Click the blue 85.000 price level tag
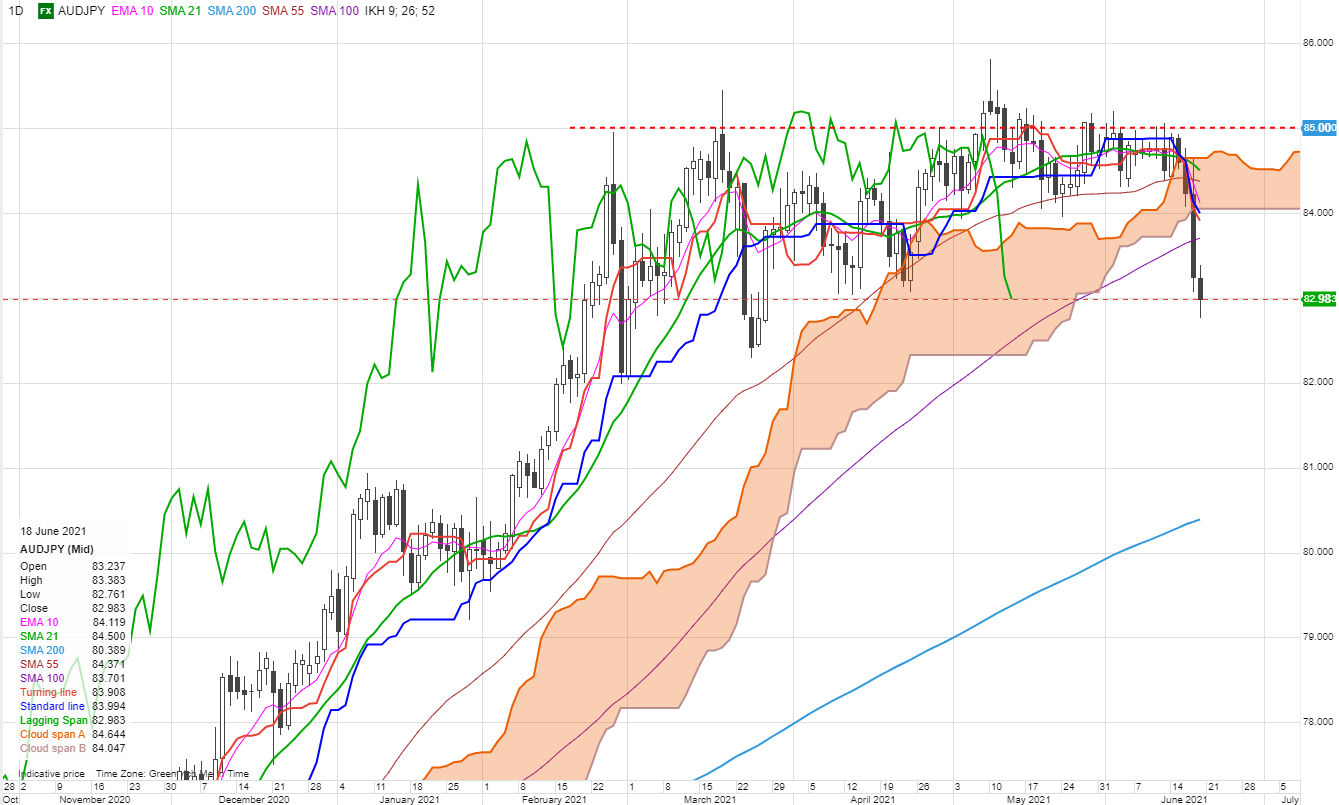 click(x=1319, y=128)
